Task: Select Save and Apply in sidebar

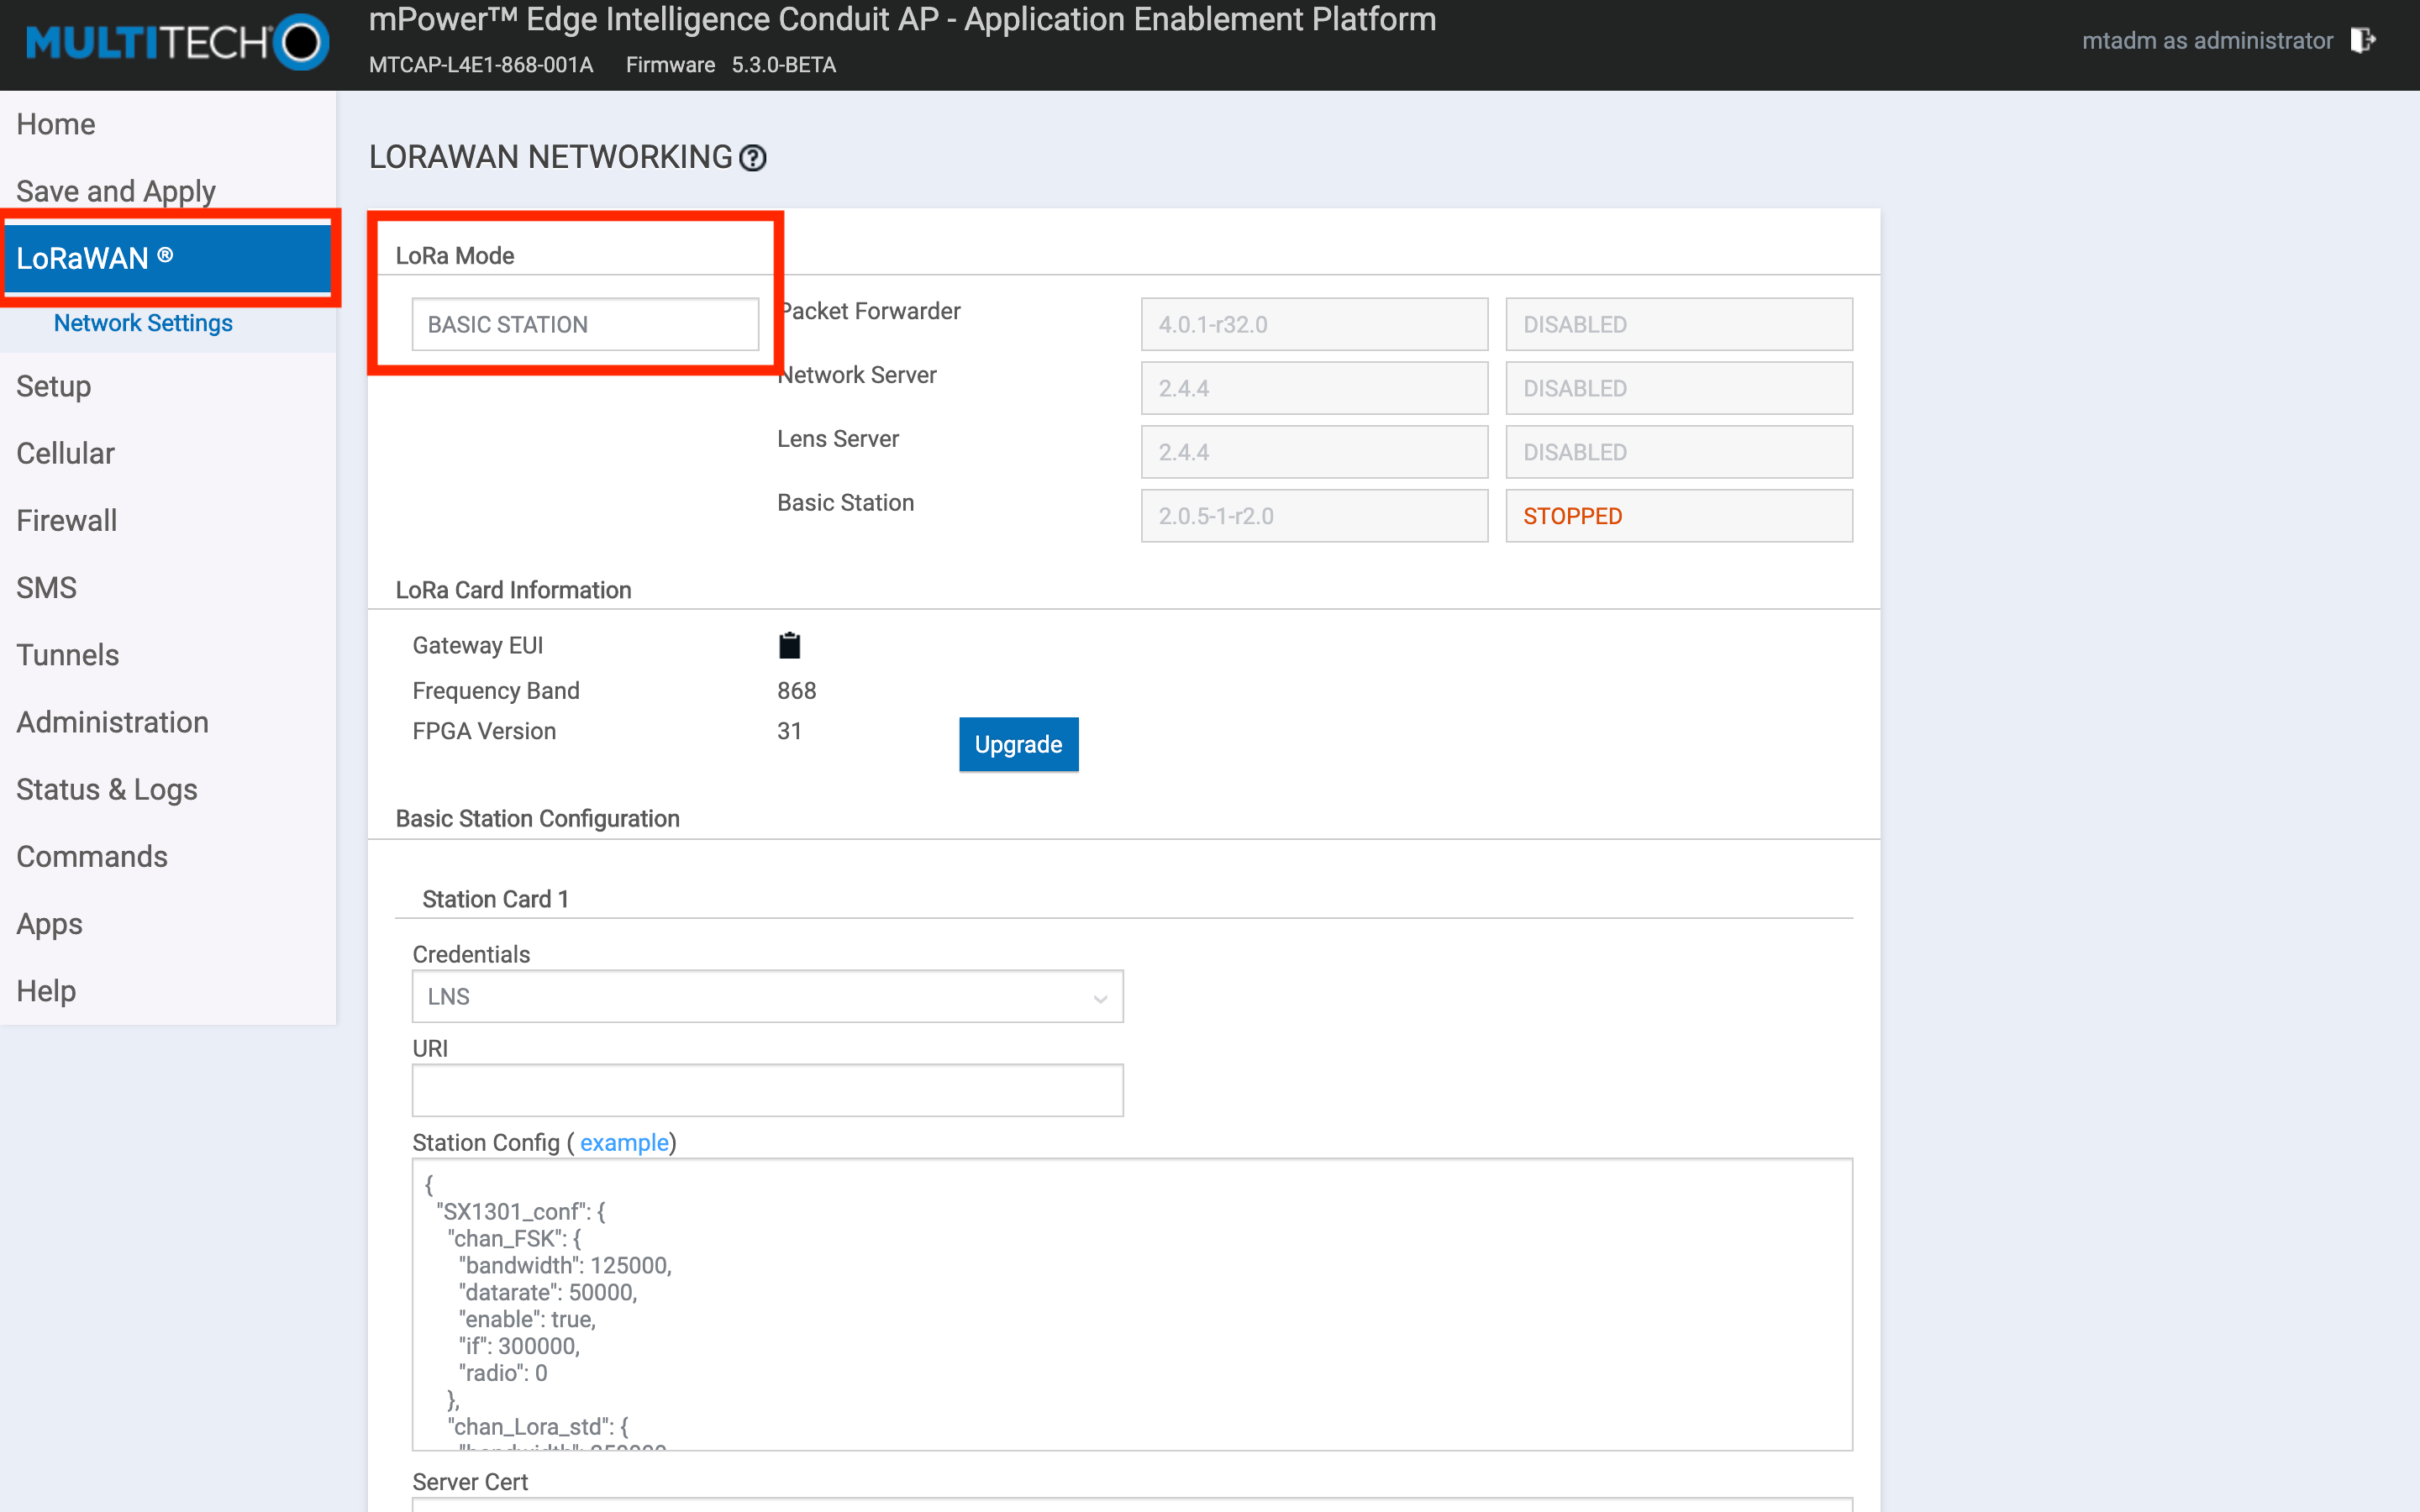Action: [116, 191]
